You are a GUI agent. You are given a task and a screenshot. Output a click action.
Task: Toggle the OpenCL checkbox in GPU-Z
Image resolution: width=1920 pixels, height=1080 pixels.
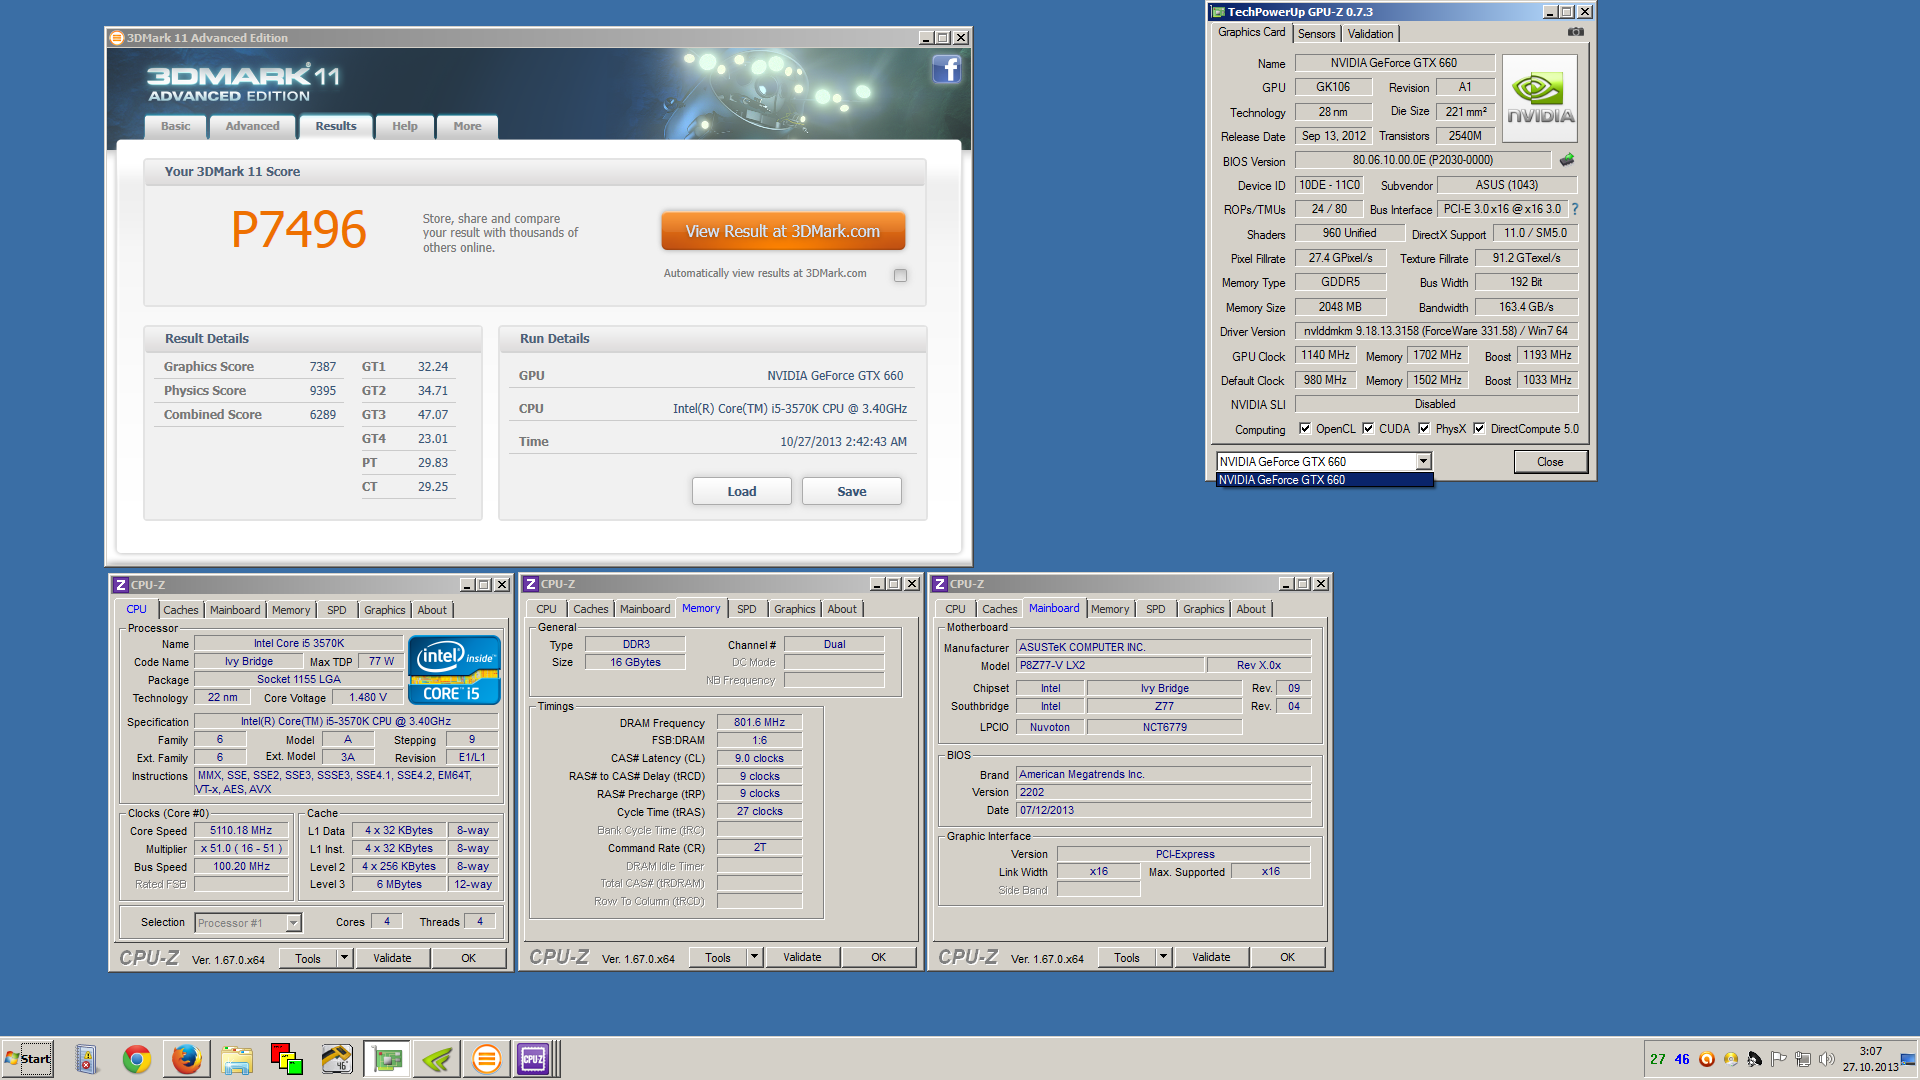[1305, 429]
